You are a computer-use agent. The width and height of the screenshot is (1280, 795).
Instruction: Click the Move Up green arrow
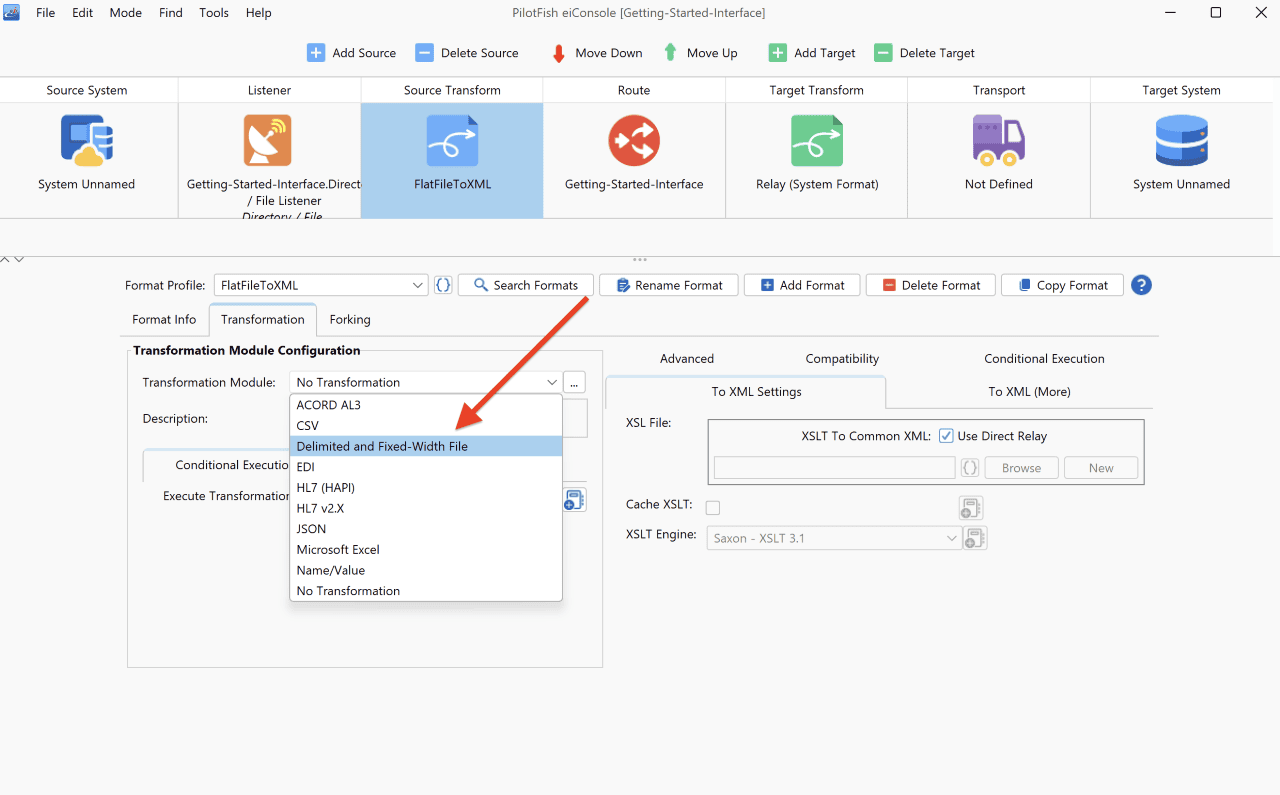671,53
